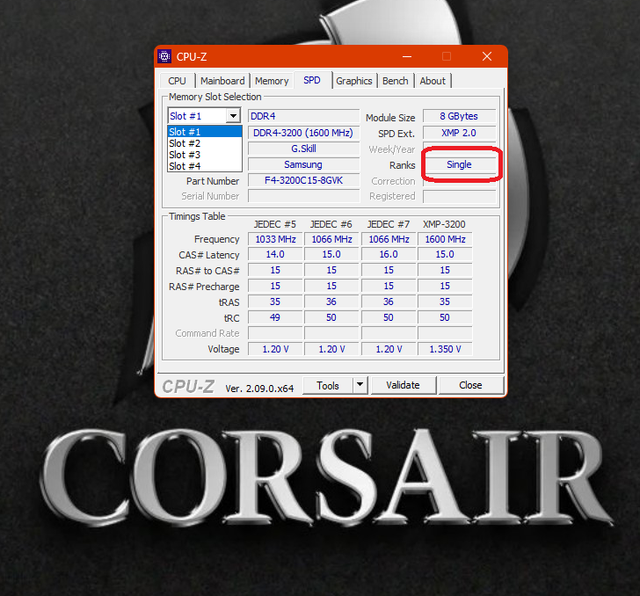Click the Samsung DRAM manufacturer field
This screenshot has height=596, width=640.
pos(304,165)
